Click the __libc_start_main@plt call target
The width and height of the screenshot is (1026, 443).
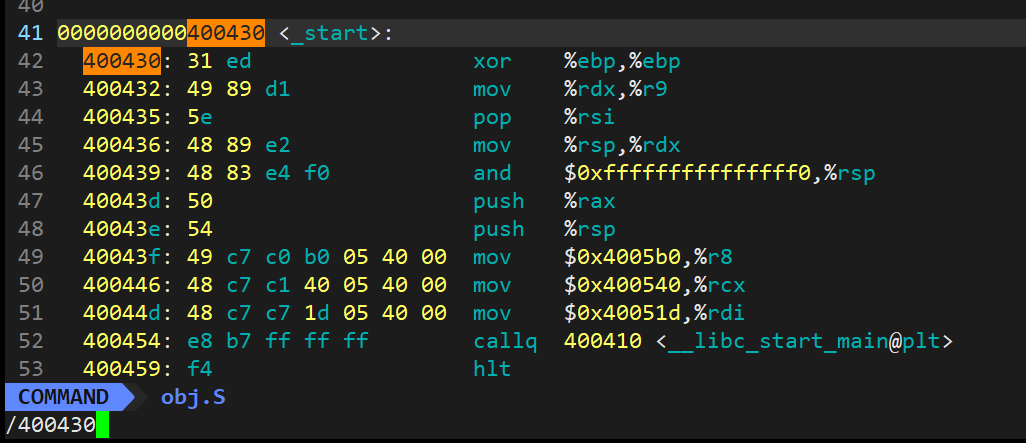pos(804,341)
